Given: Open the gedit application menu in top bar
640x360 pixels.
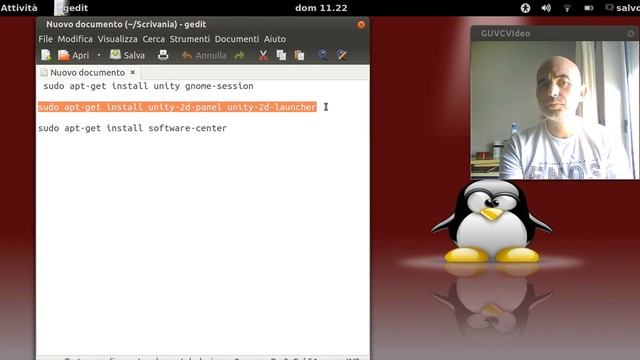Looking at the screenshot, I should (x=72, y=8).
